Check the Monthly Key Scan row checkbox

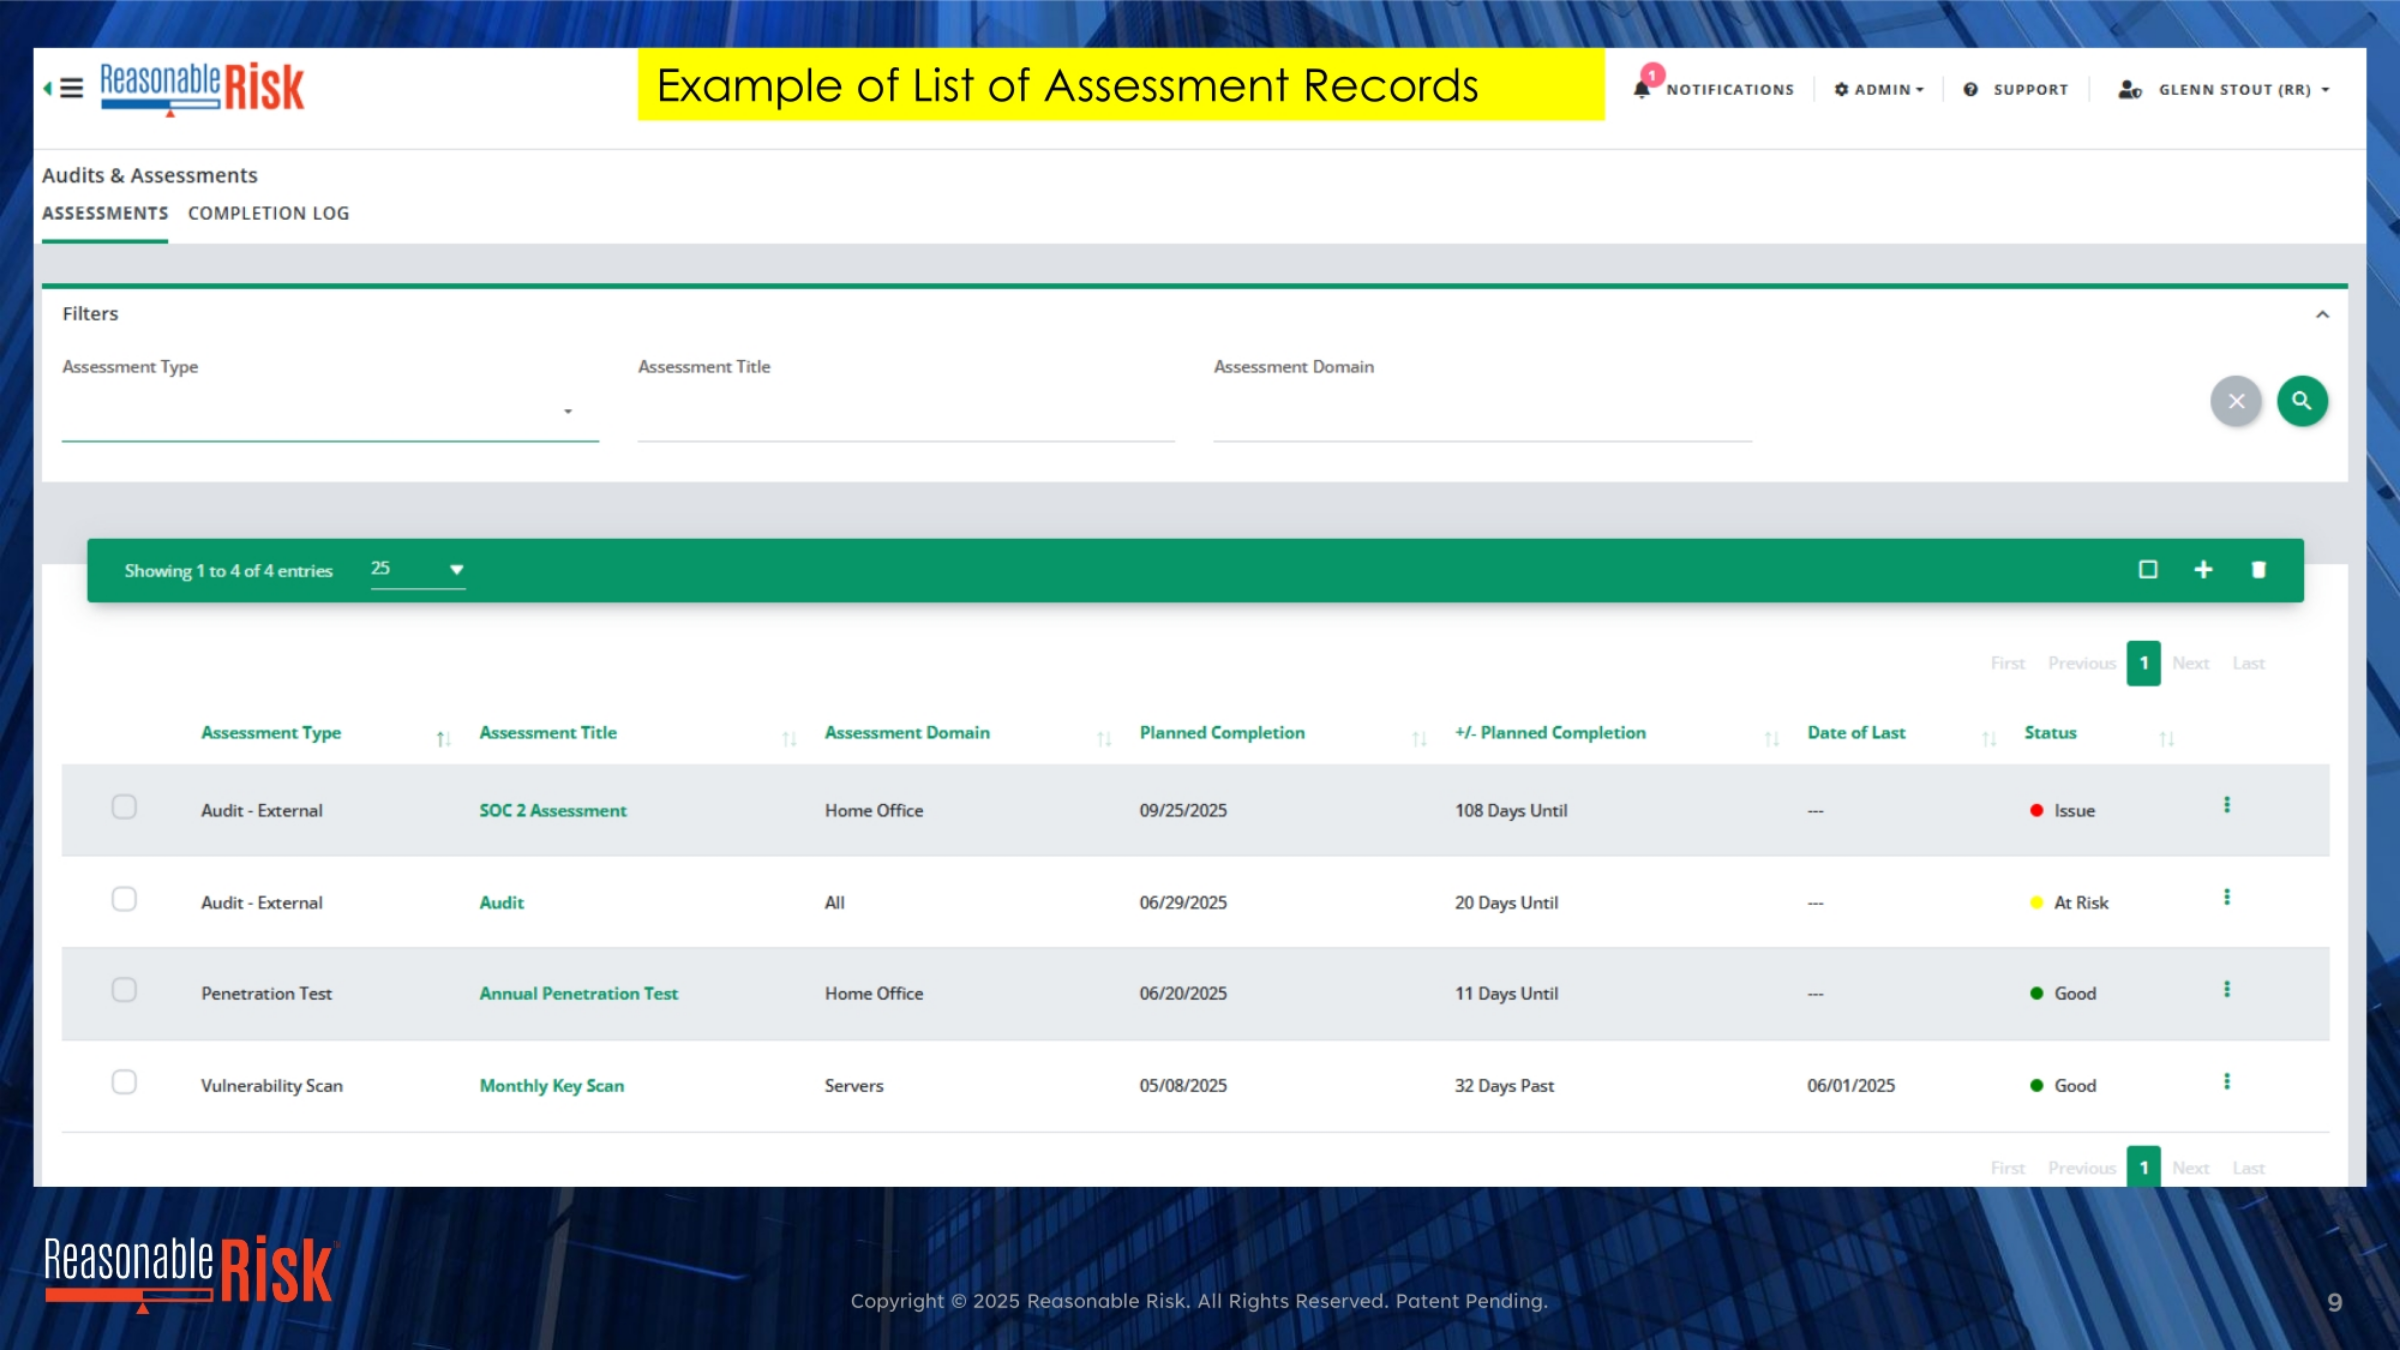124,1082
